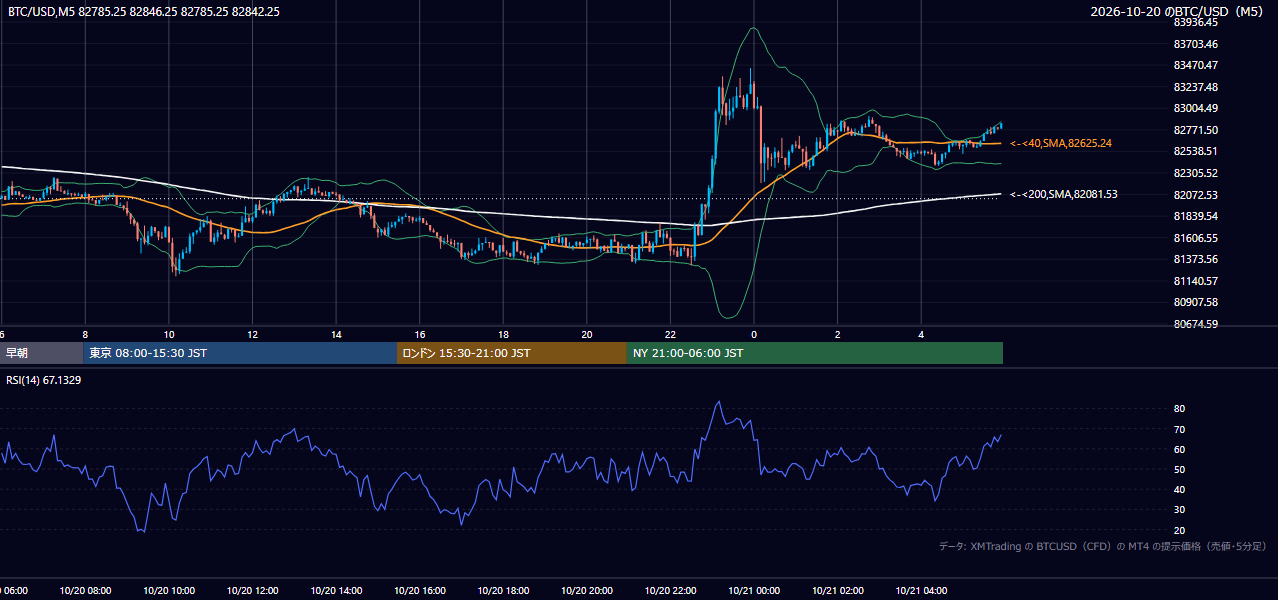This screenshot has height=600, width=1278.
Task: Click price axis label 83470.47
Action: tap(1195, 65)
